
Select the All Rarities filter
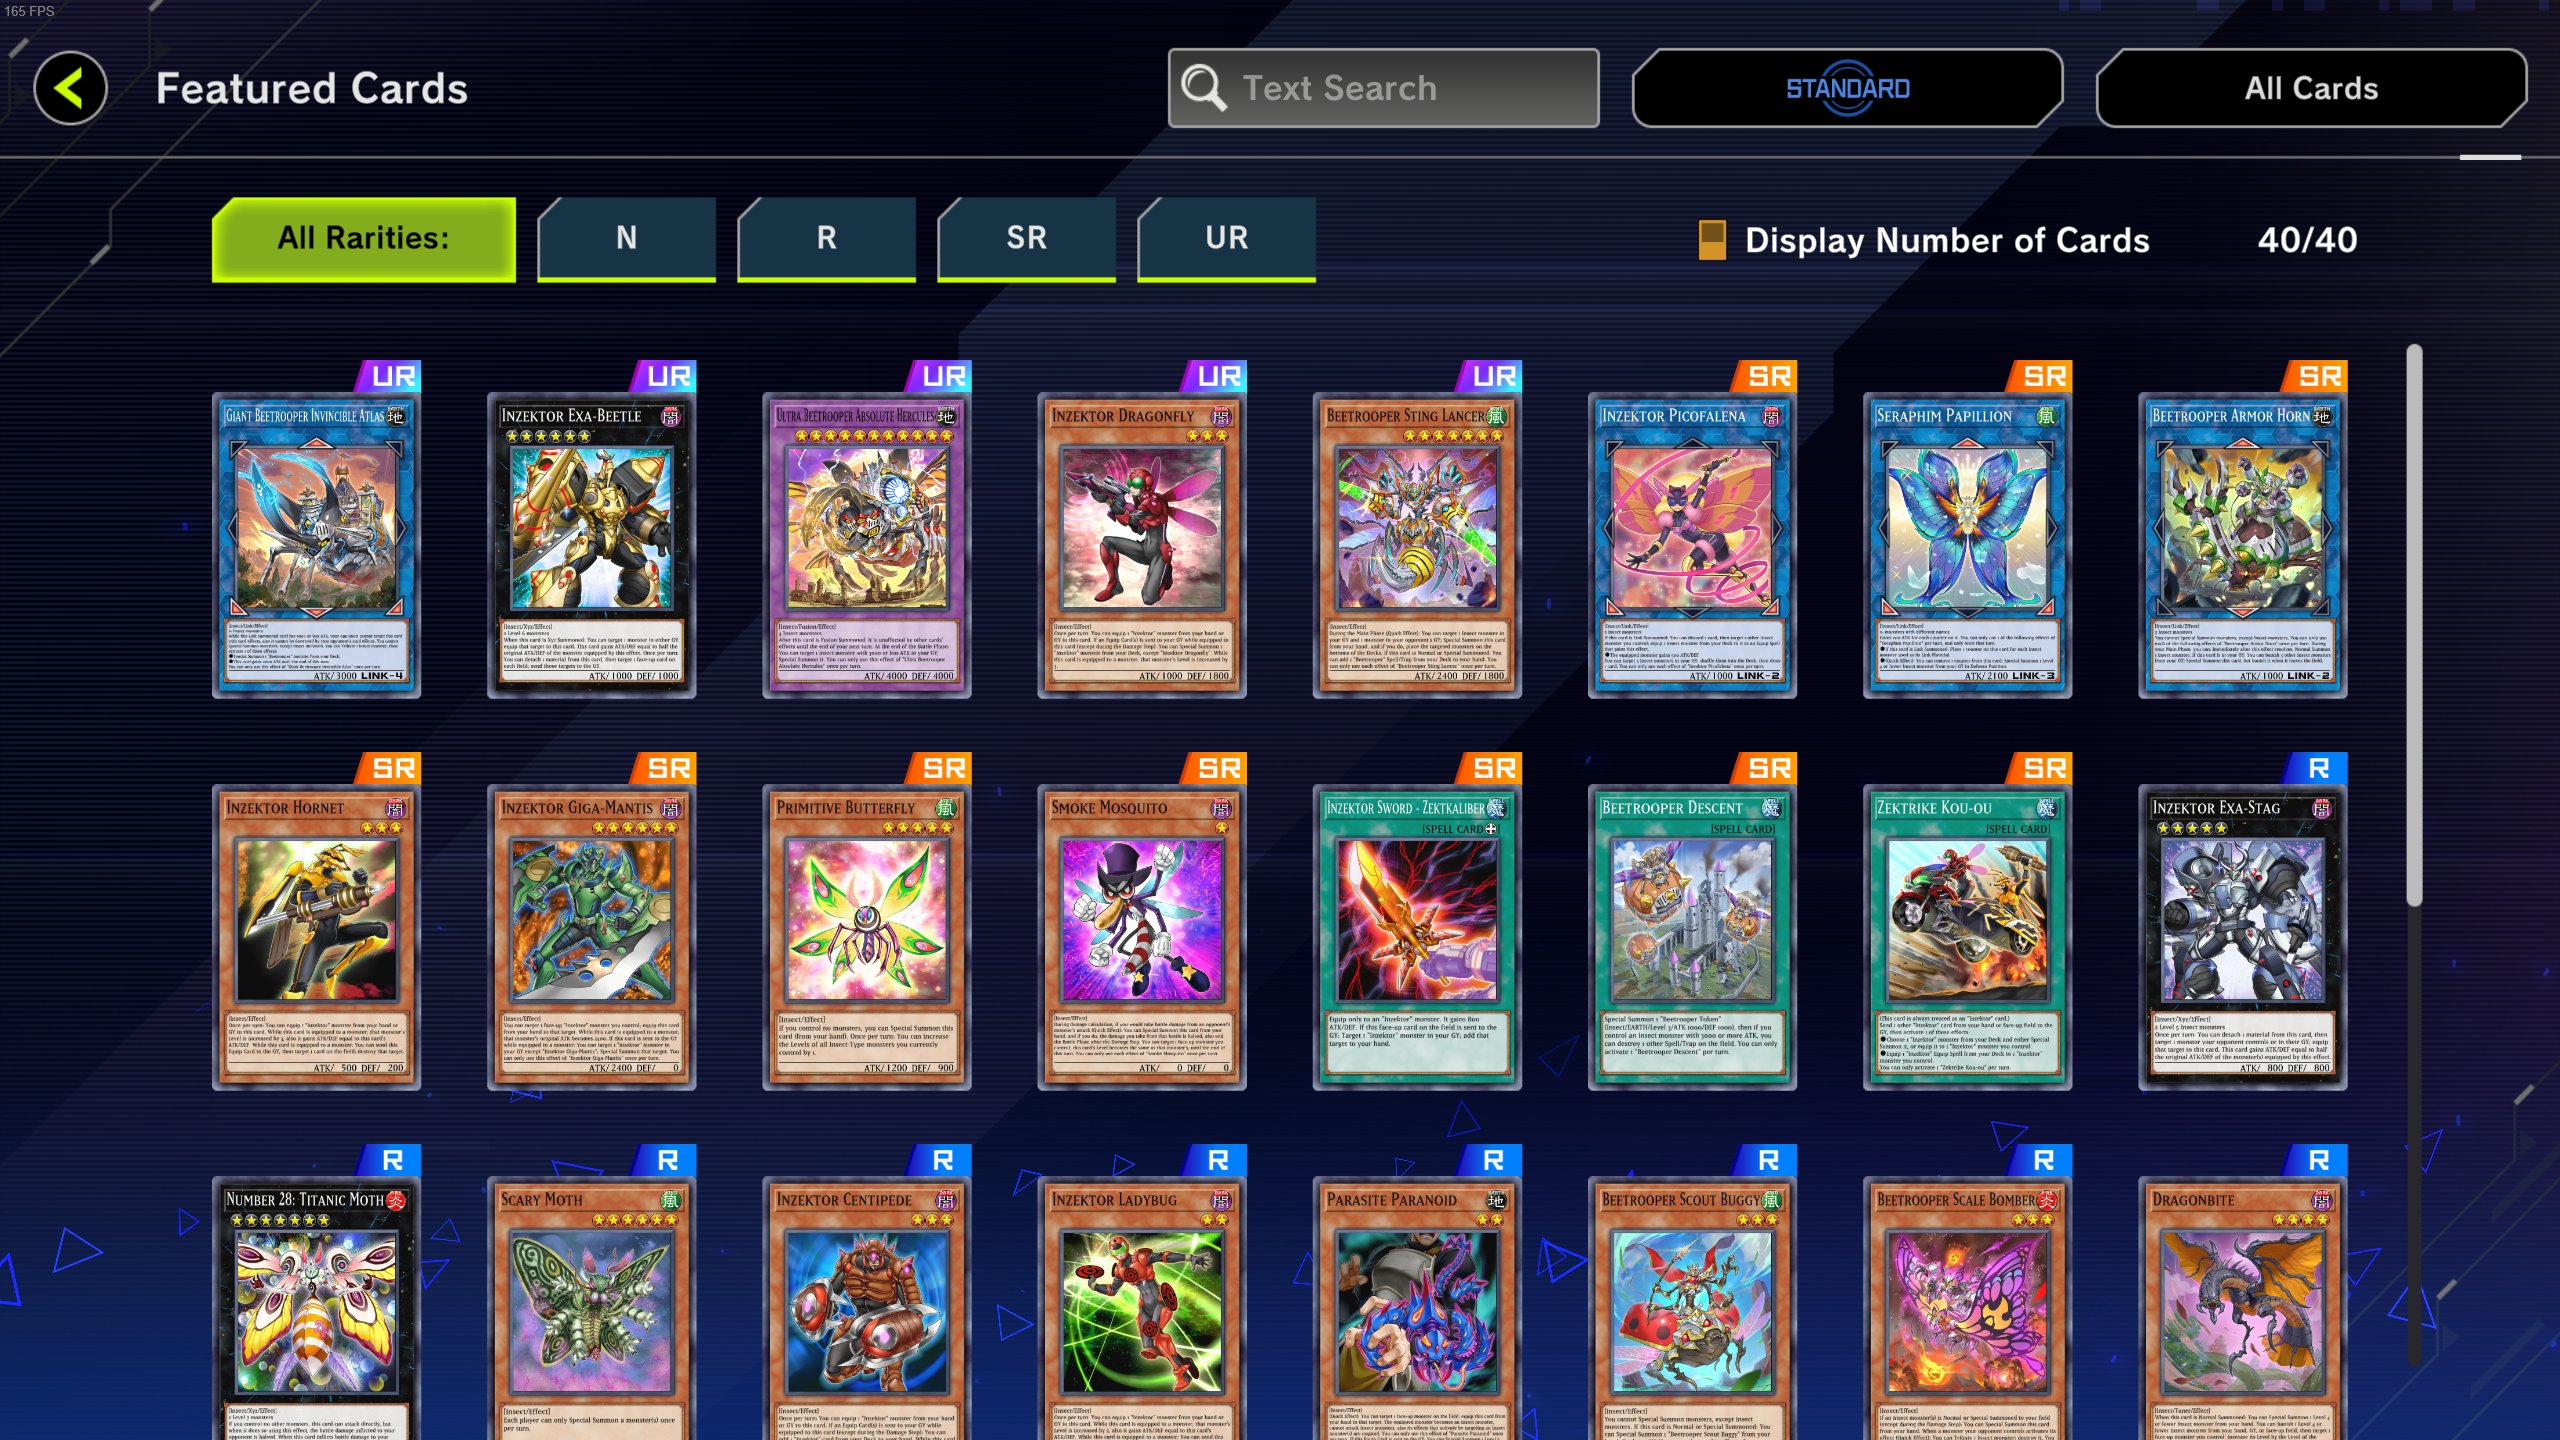pos(364,238)
